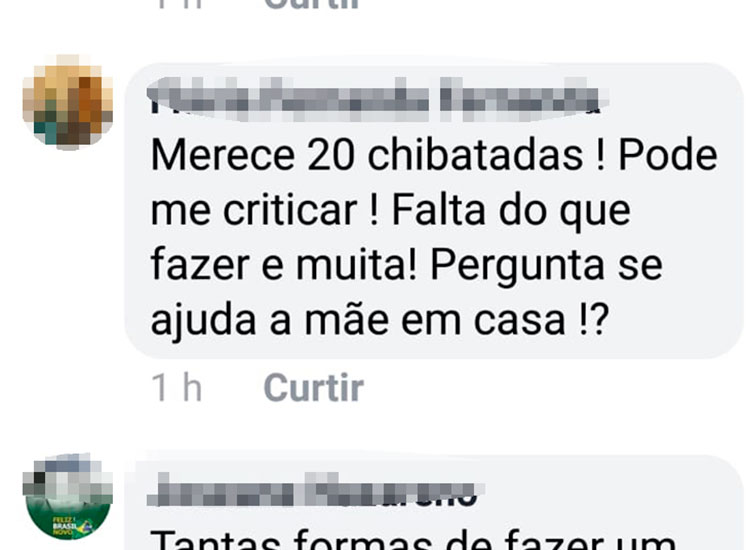Click the cut-off timestamp at the top edge

click(178, 4)
